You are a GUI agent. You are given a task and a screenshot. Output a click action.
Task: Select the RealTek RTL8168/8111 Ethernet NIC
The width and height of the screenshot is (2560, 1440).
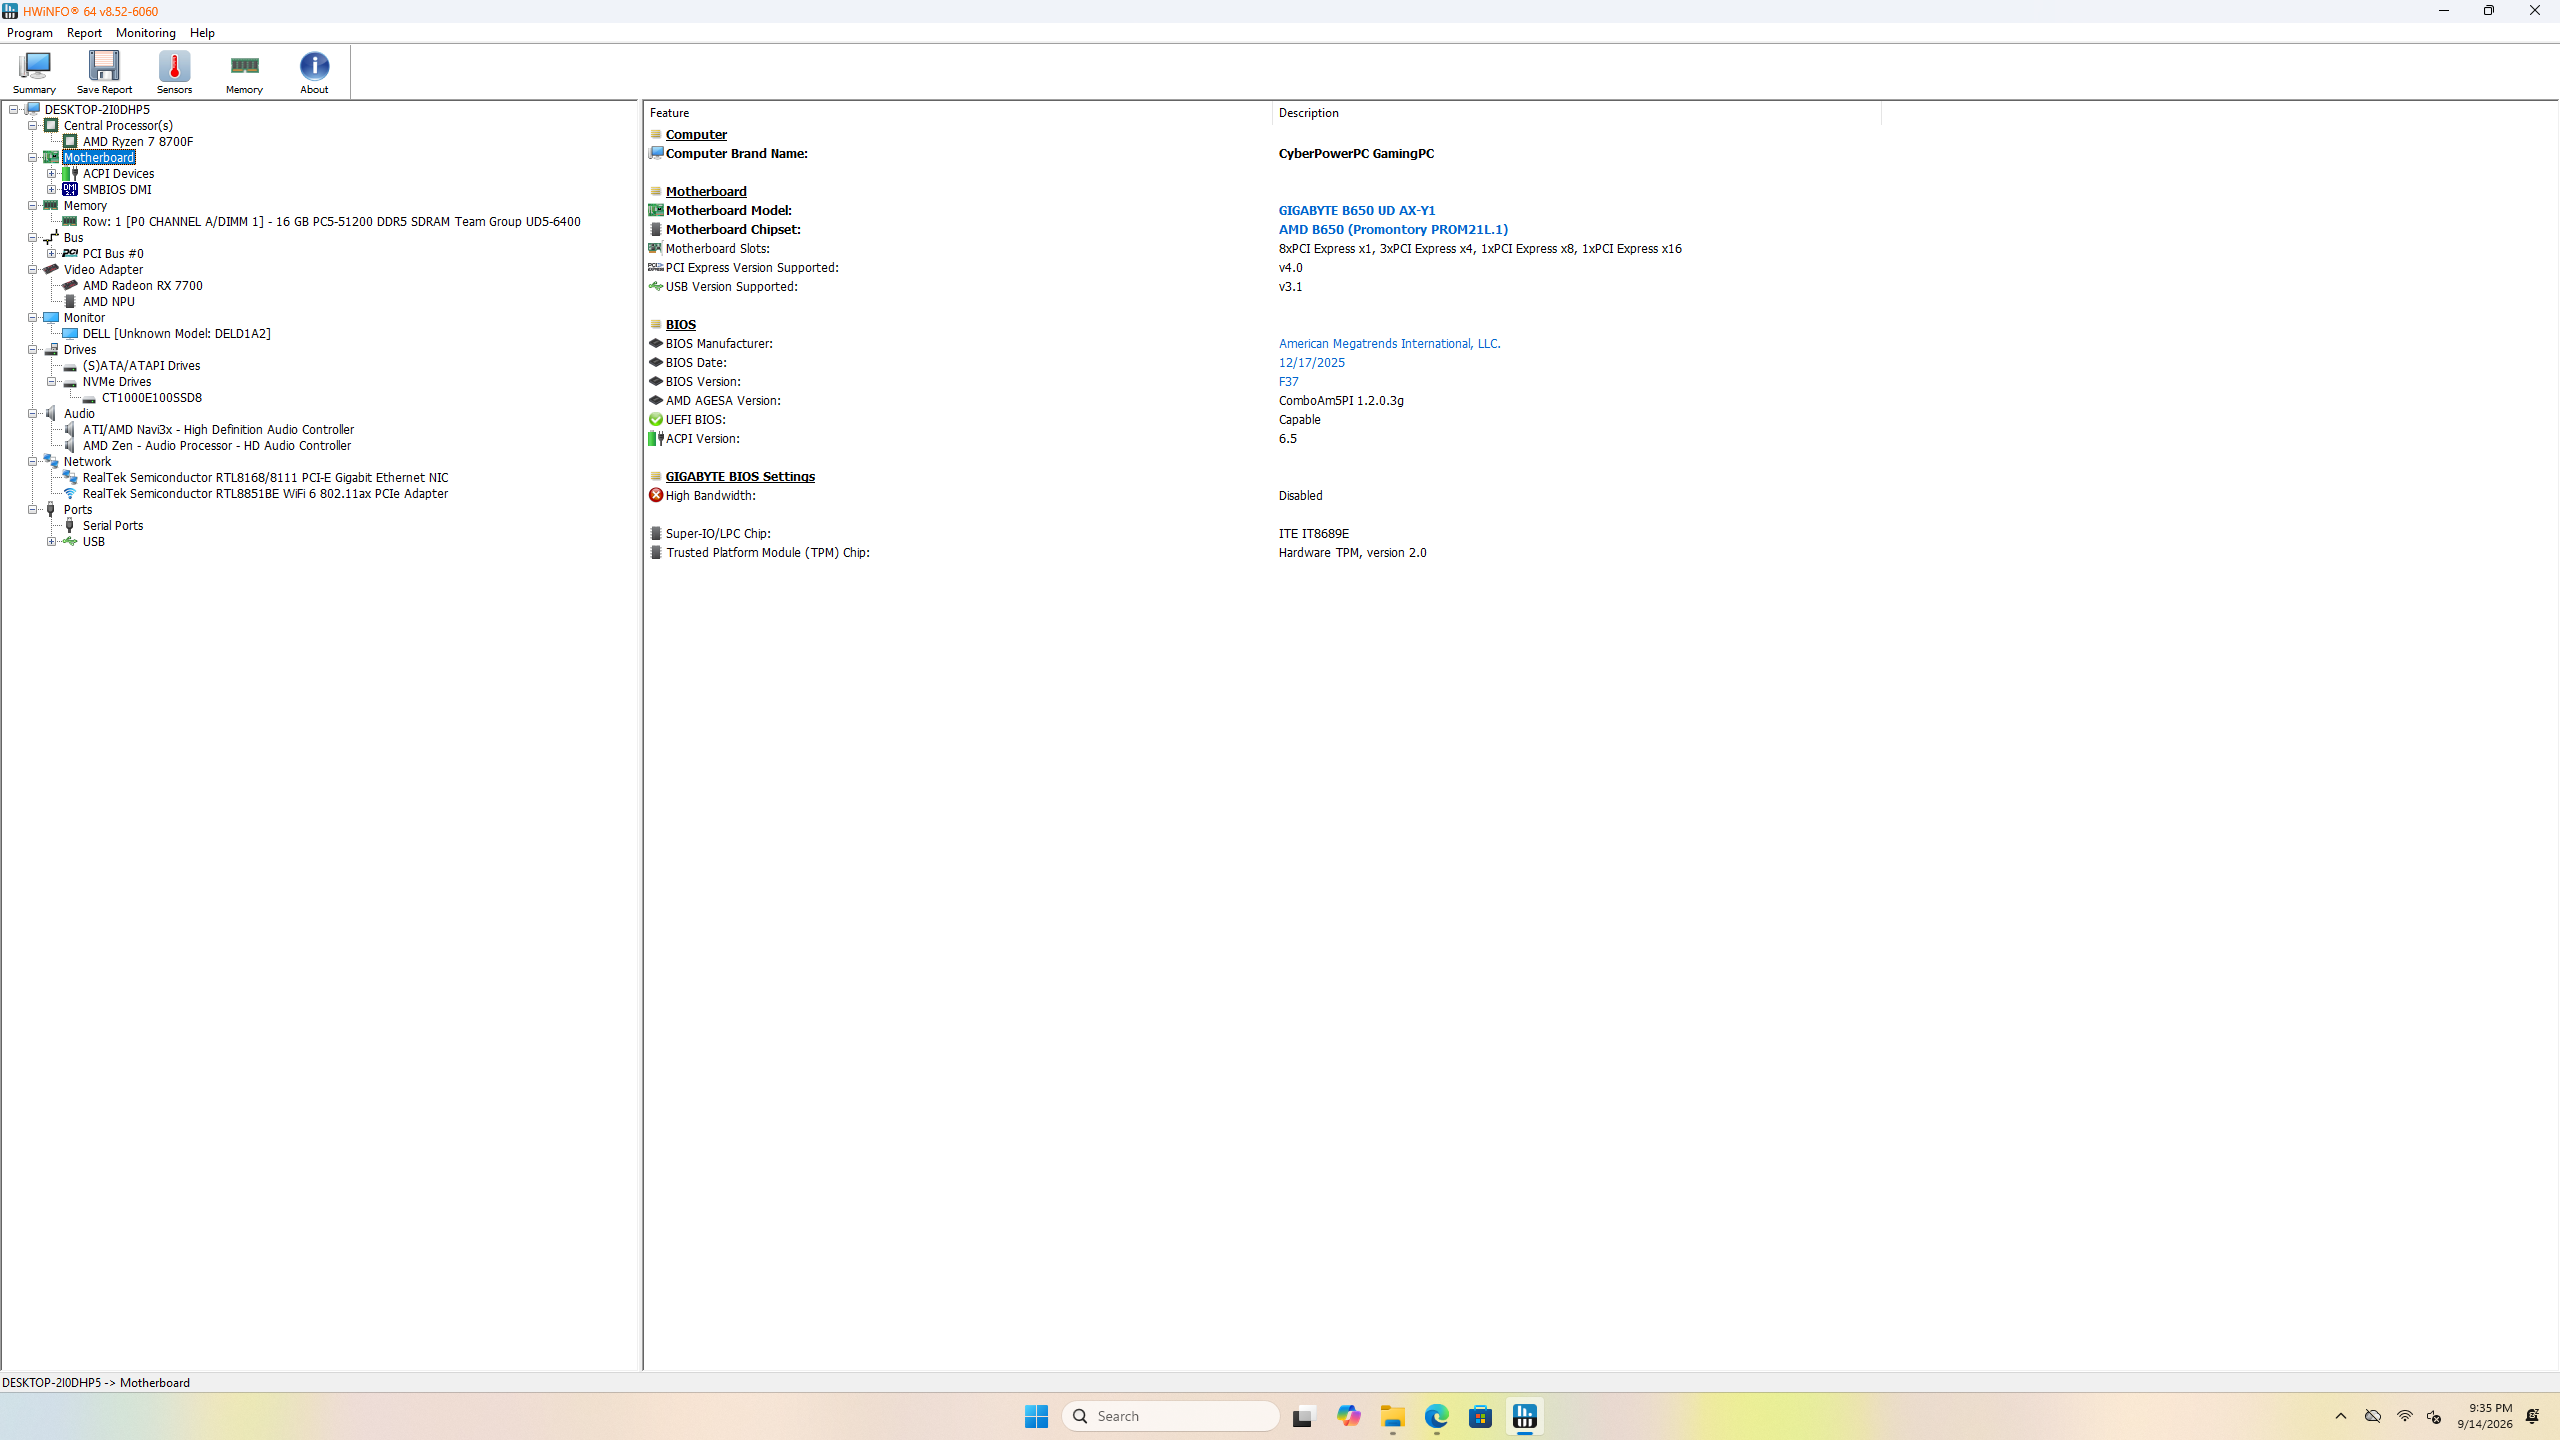266,478
